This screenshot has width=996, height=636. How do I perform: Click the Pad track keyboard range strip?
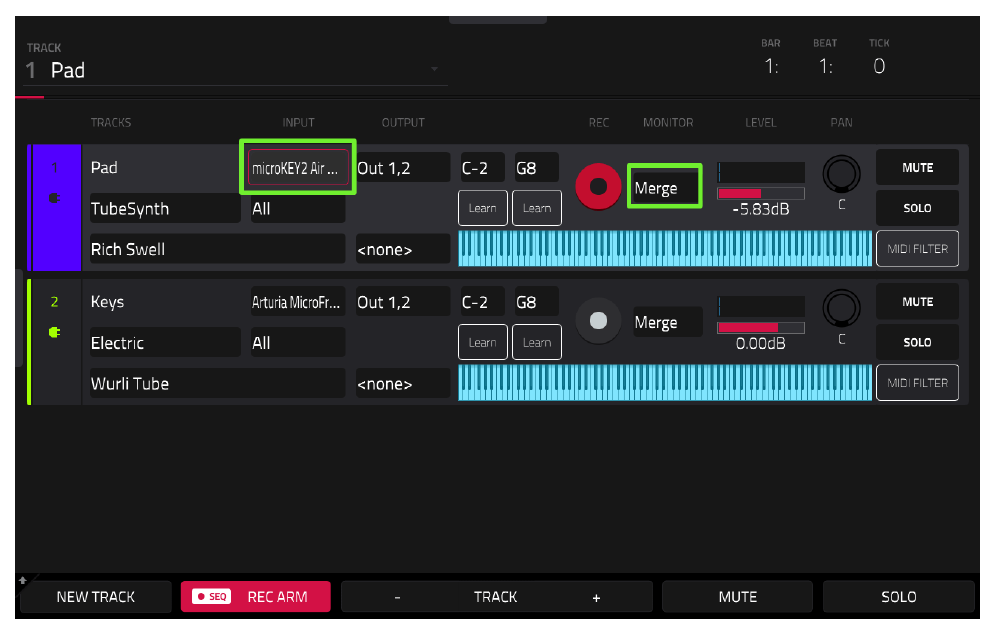tap(665, 248)
